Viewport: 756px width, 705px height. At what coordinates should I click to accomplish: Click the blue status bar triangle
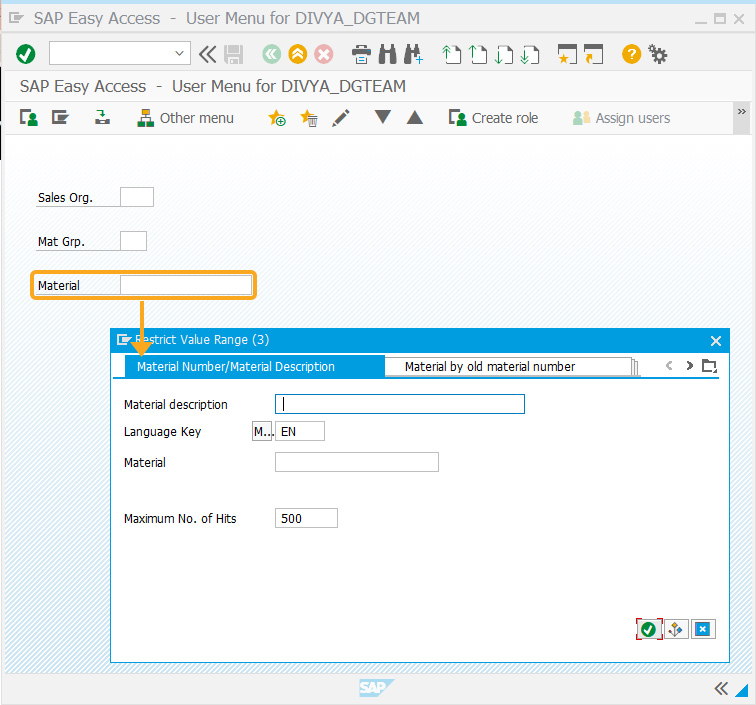click(x=741, y=691)
